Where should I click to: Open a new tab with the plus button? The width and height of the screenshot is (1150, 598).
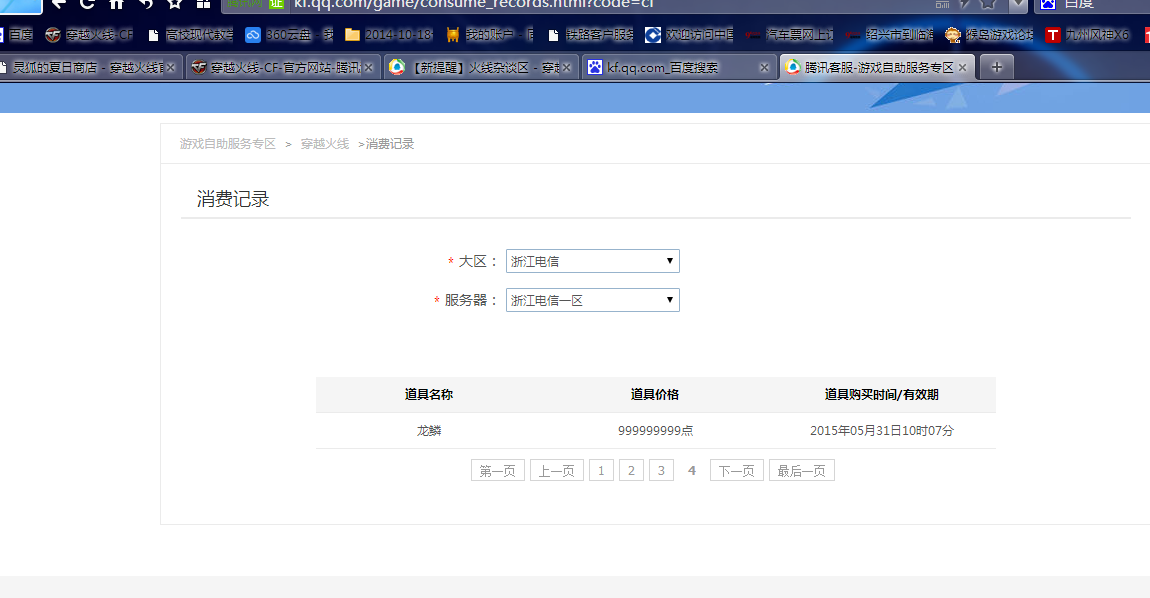click(996, 68)
